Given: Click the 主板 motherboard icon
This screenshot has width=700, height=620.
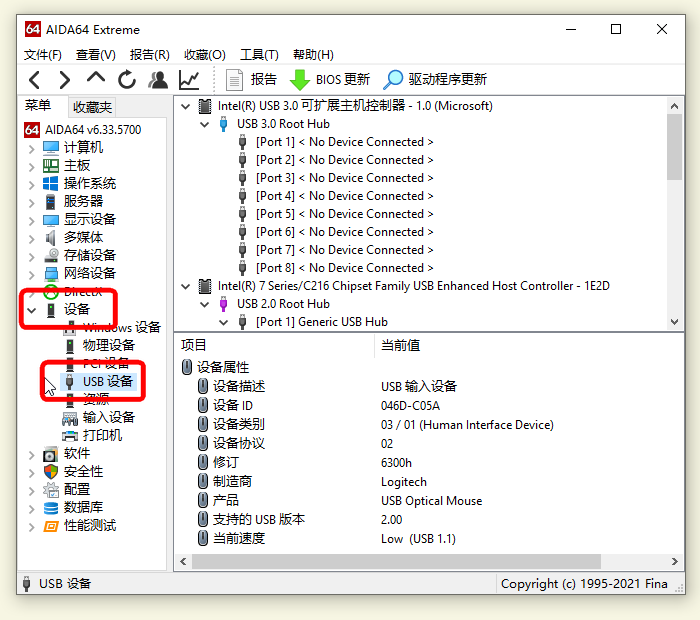Looking at the screenshot, I should coord(50,166).
